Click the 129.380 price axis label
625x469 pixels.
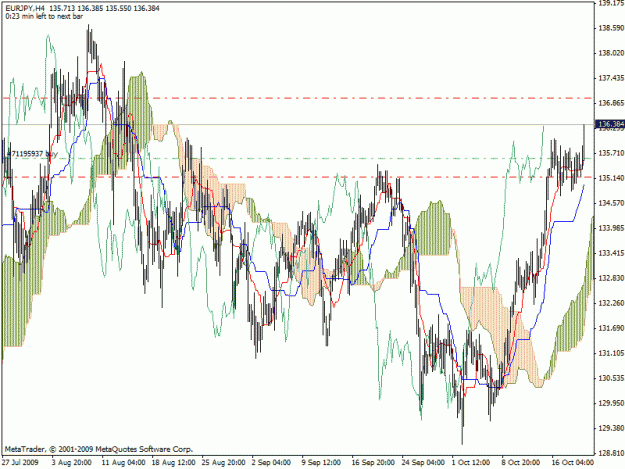coord(611,428)
